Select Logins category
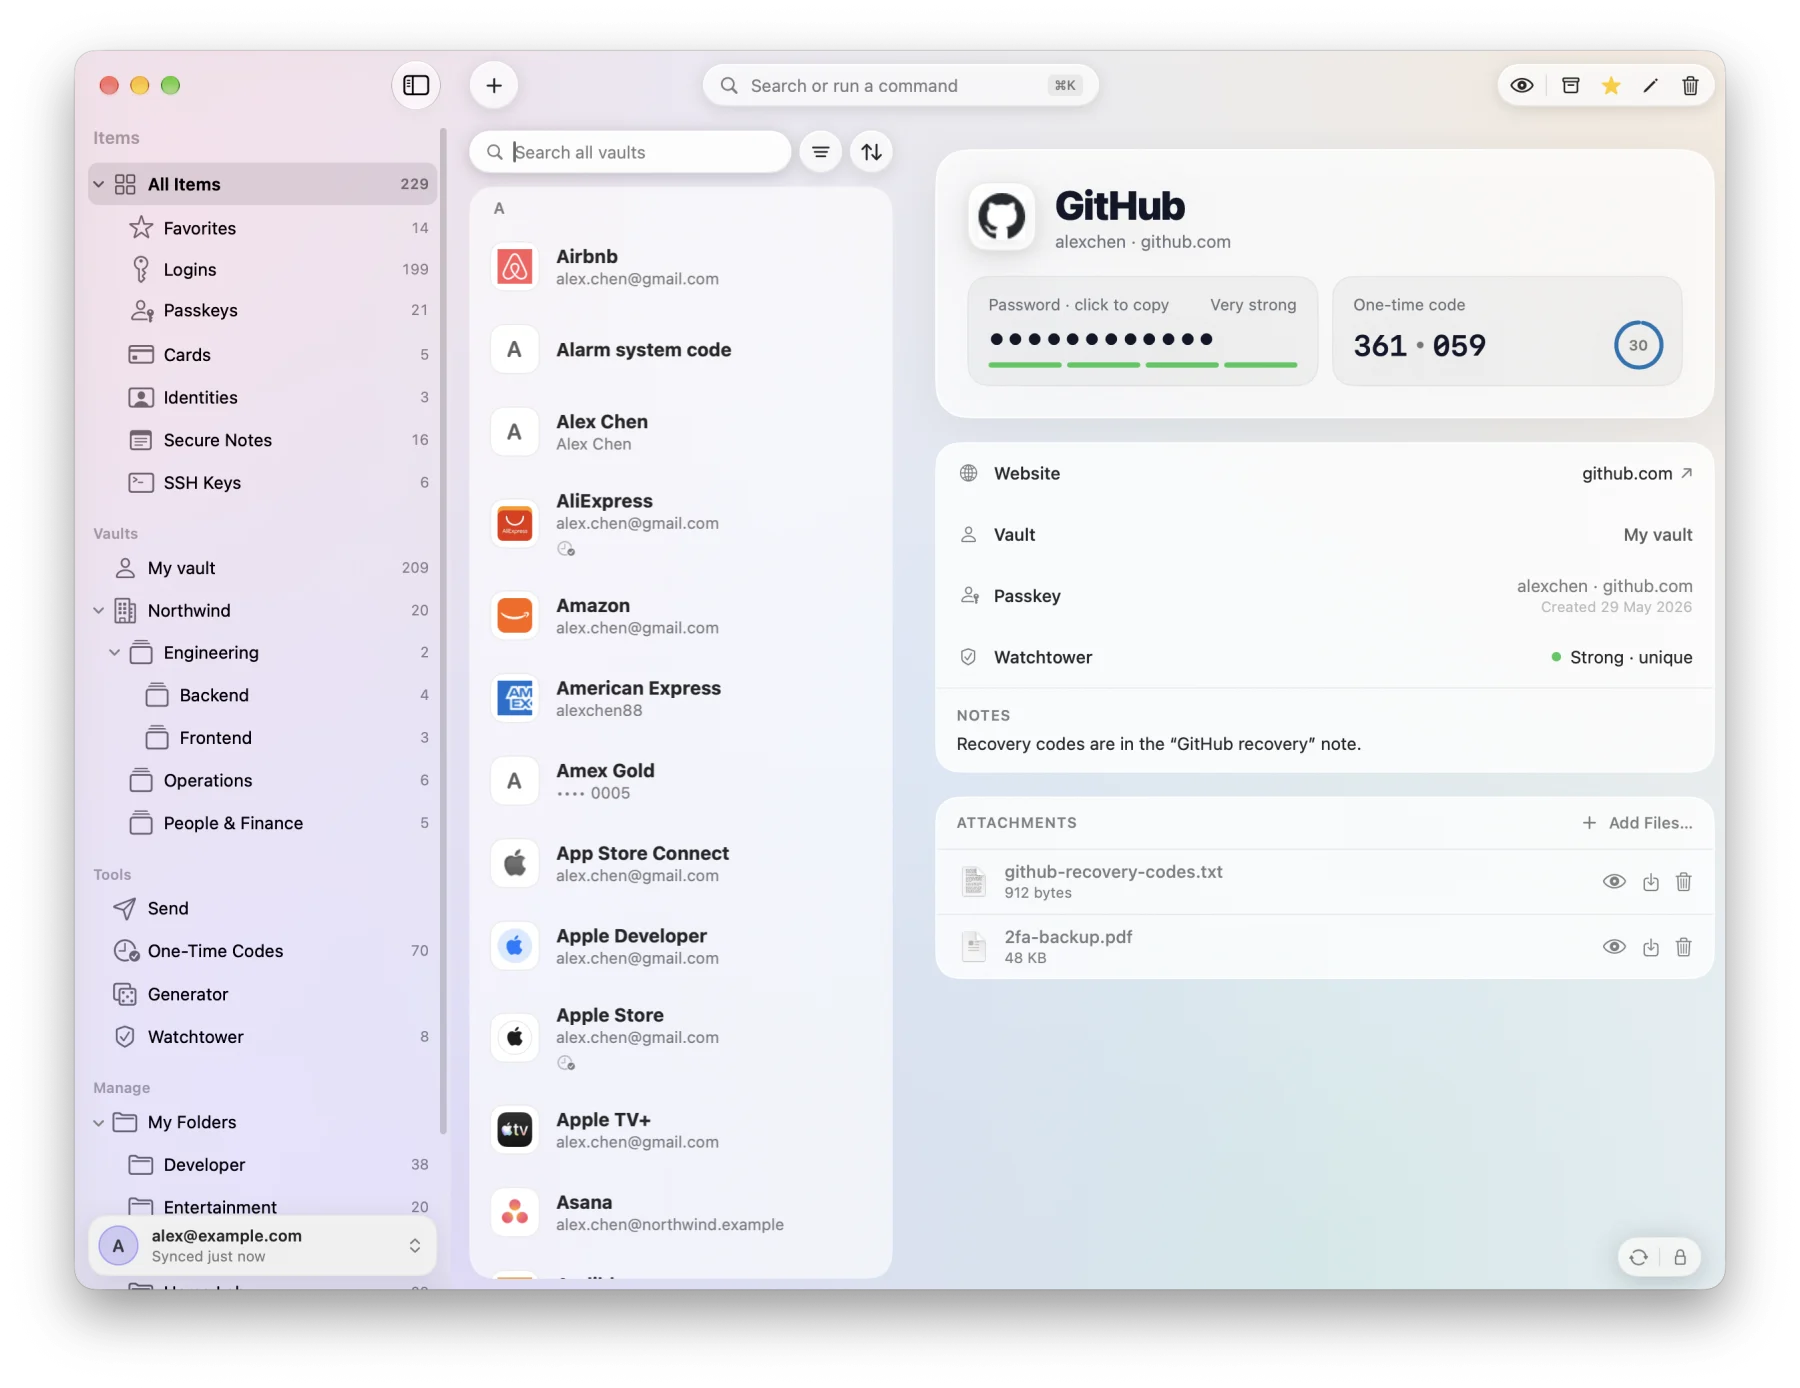 [263, 269]
